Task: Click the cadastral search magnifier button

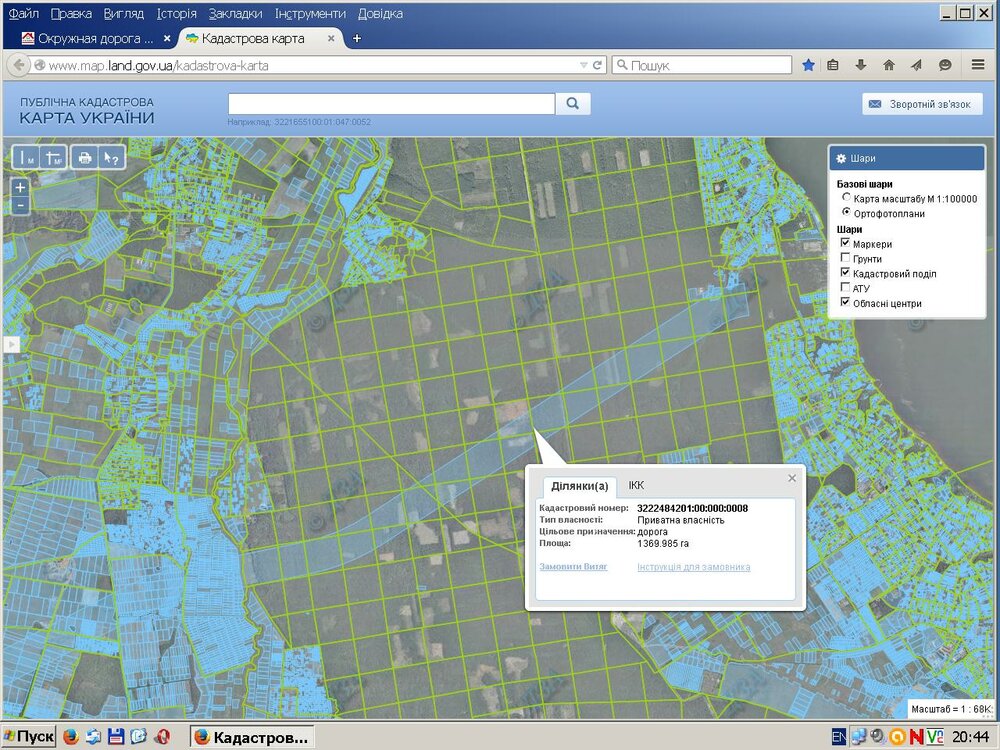Action: tap(573, 103)
